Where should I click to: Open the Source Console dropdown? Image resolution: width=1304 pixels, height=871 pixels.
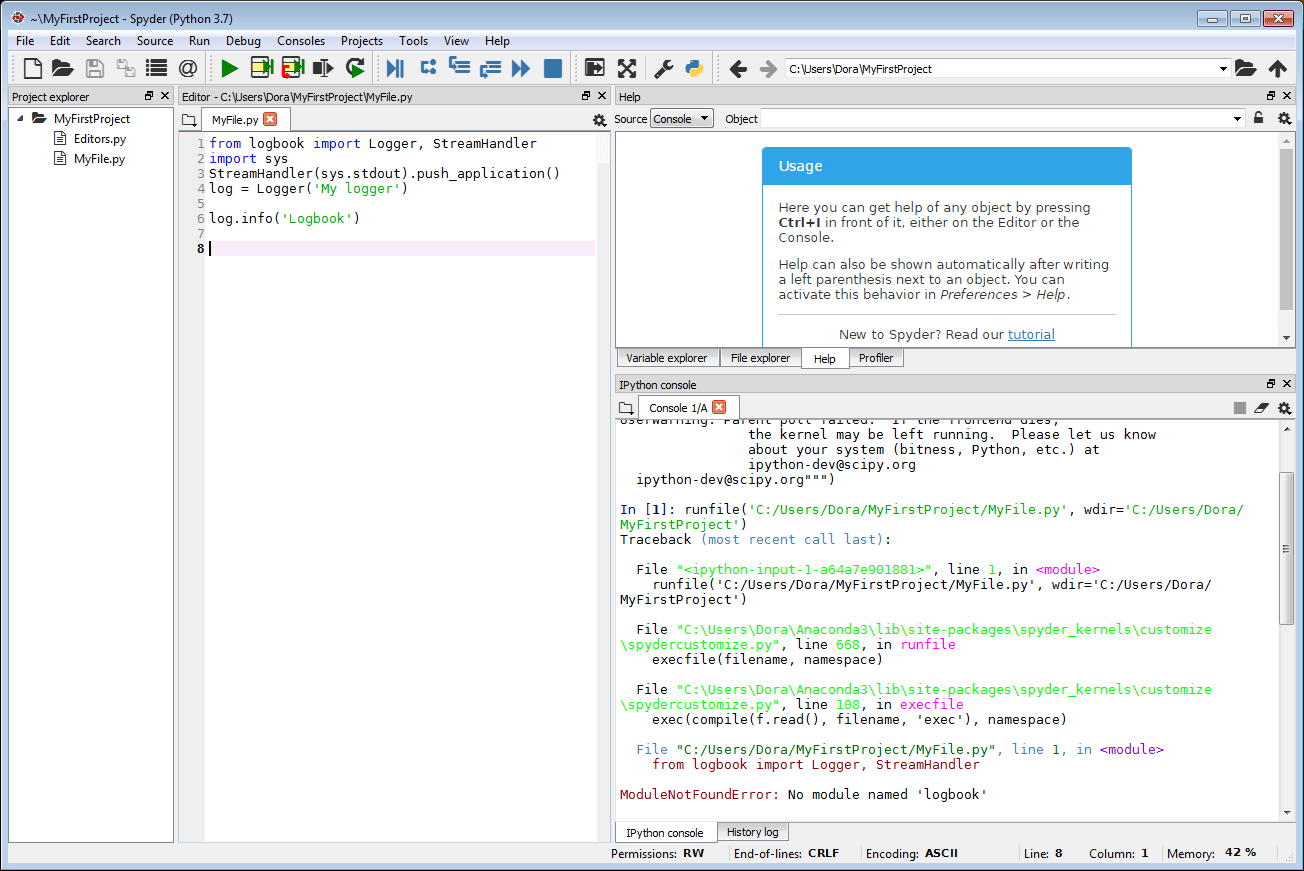[681, 119]
